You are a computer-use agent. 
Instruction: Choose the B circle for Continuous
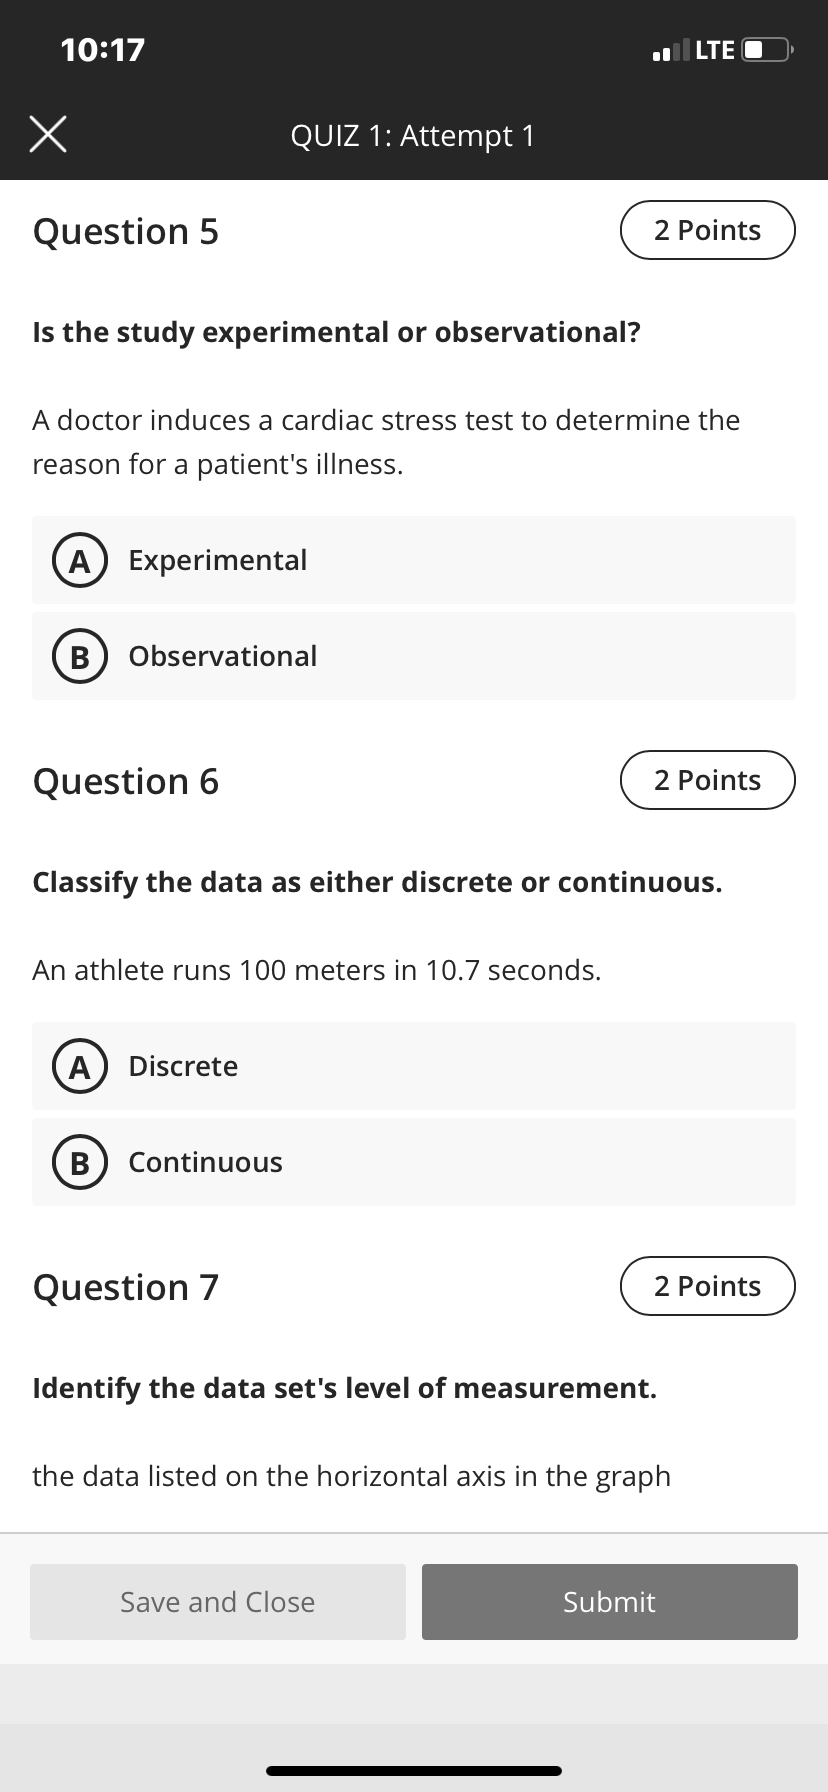click(80, 1163)
